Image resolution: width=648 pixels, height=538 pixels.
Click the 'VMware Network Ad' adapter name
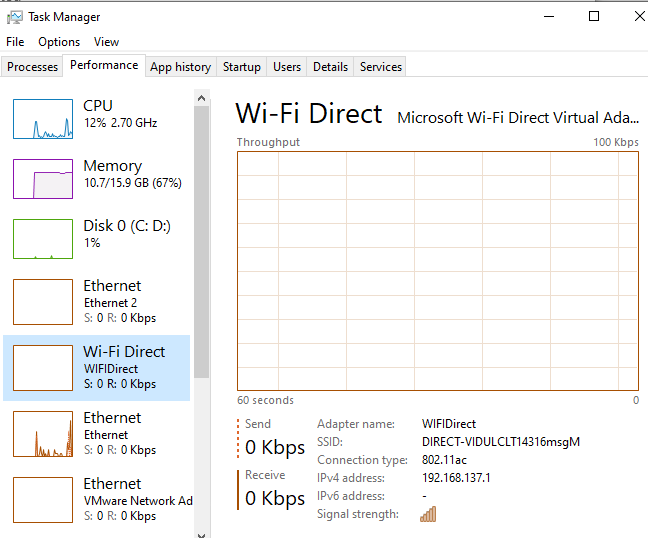138,501
